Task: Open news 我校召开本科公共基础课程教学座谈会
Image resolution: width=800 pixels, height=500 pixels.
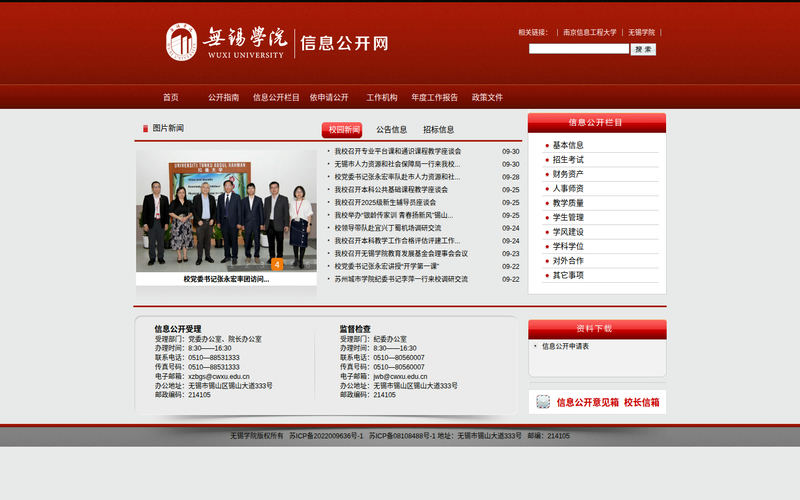Action: pos(391,190)
